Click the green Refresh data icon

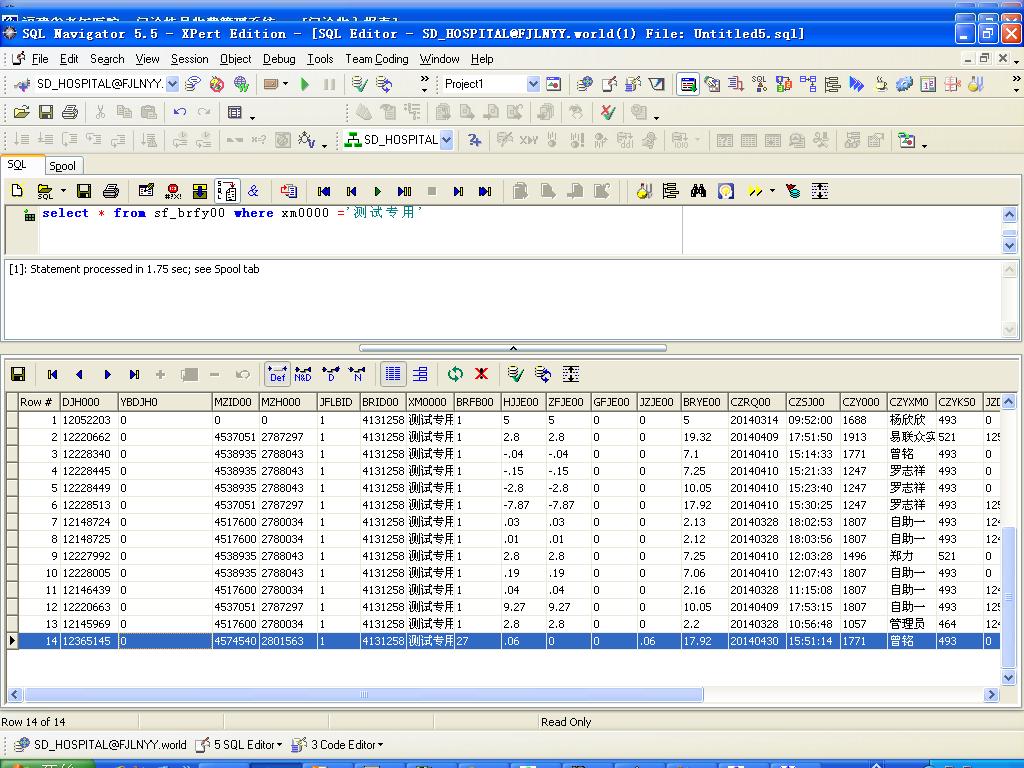point(455,374)
